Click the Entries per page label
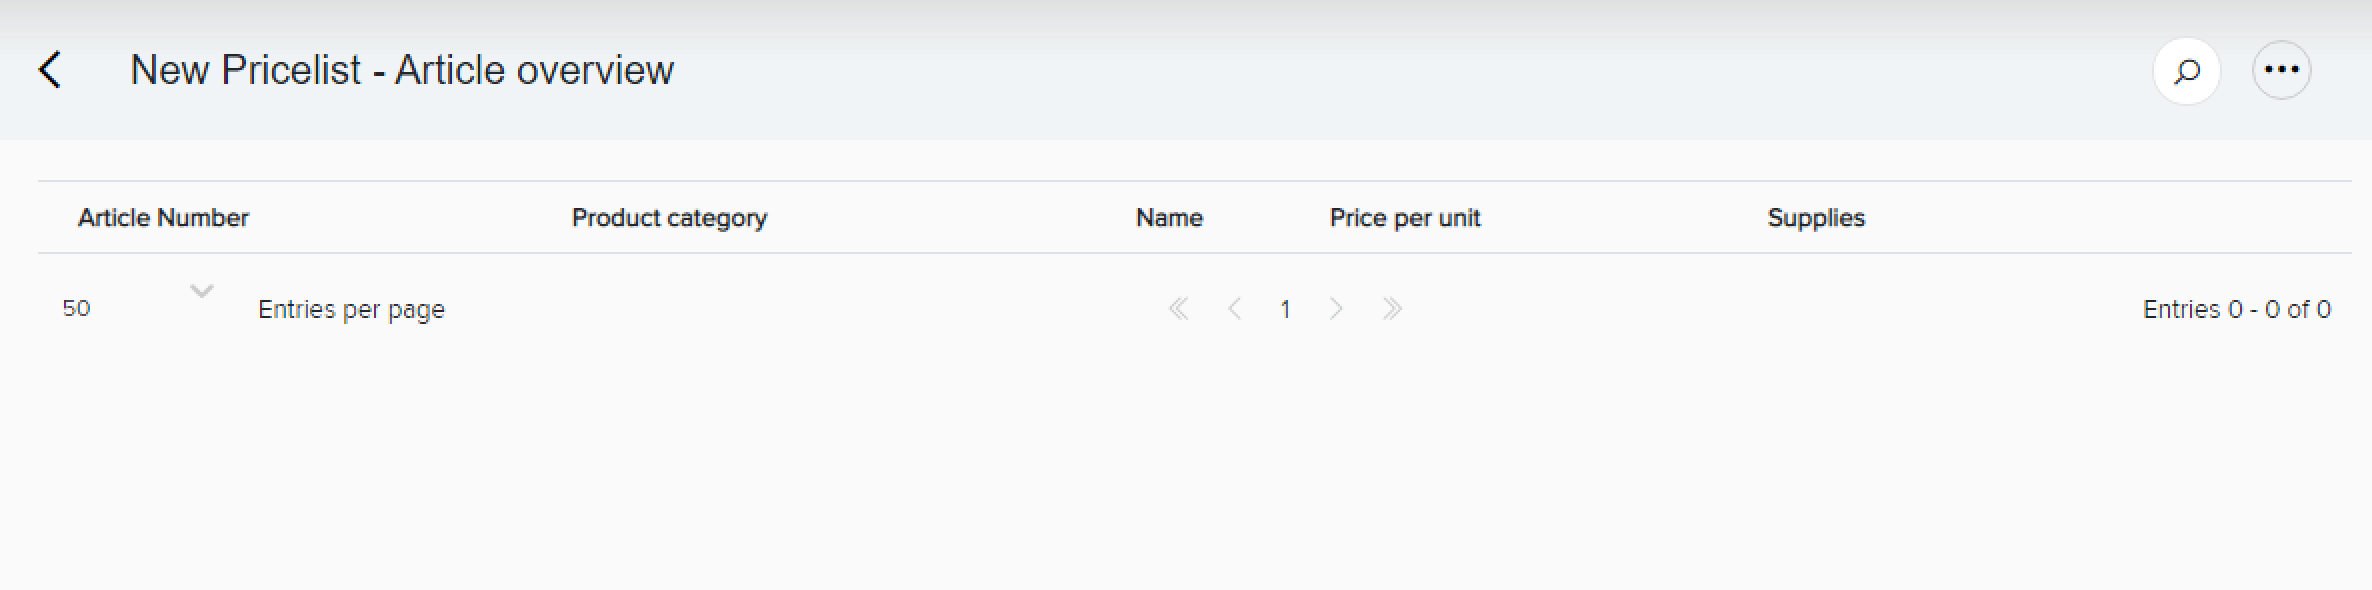Image resolution: width=2372 pixels, height=590 pixels. click(x=351, y=310)
